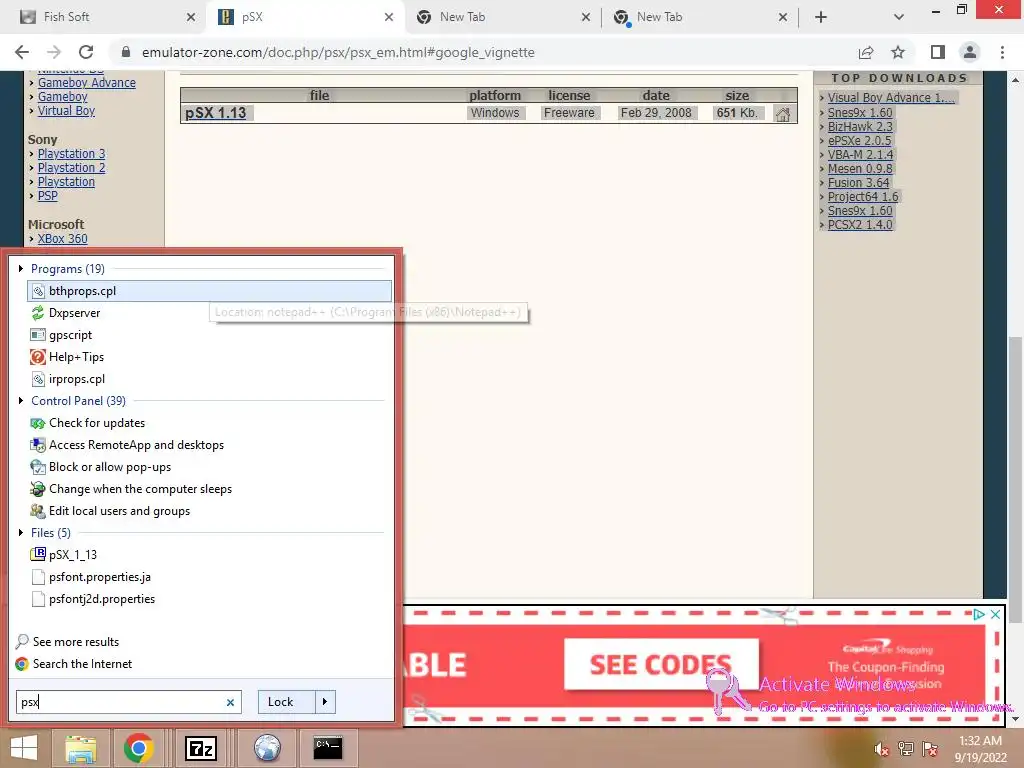Screen dimensions: 1024x768
Task: Open Playstation 2 sidebar link
Action: (x=71, y=168)
